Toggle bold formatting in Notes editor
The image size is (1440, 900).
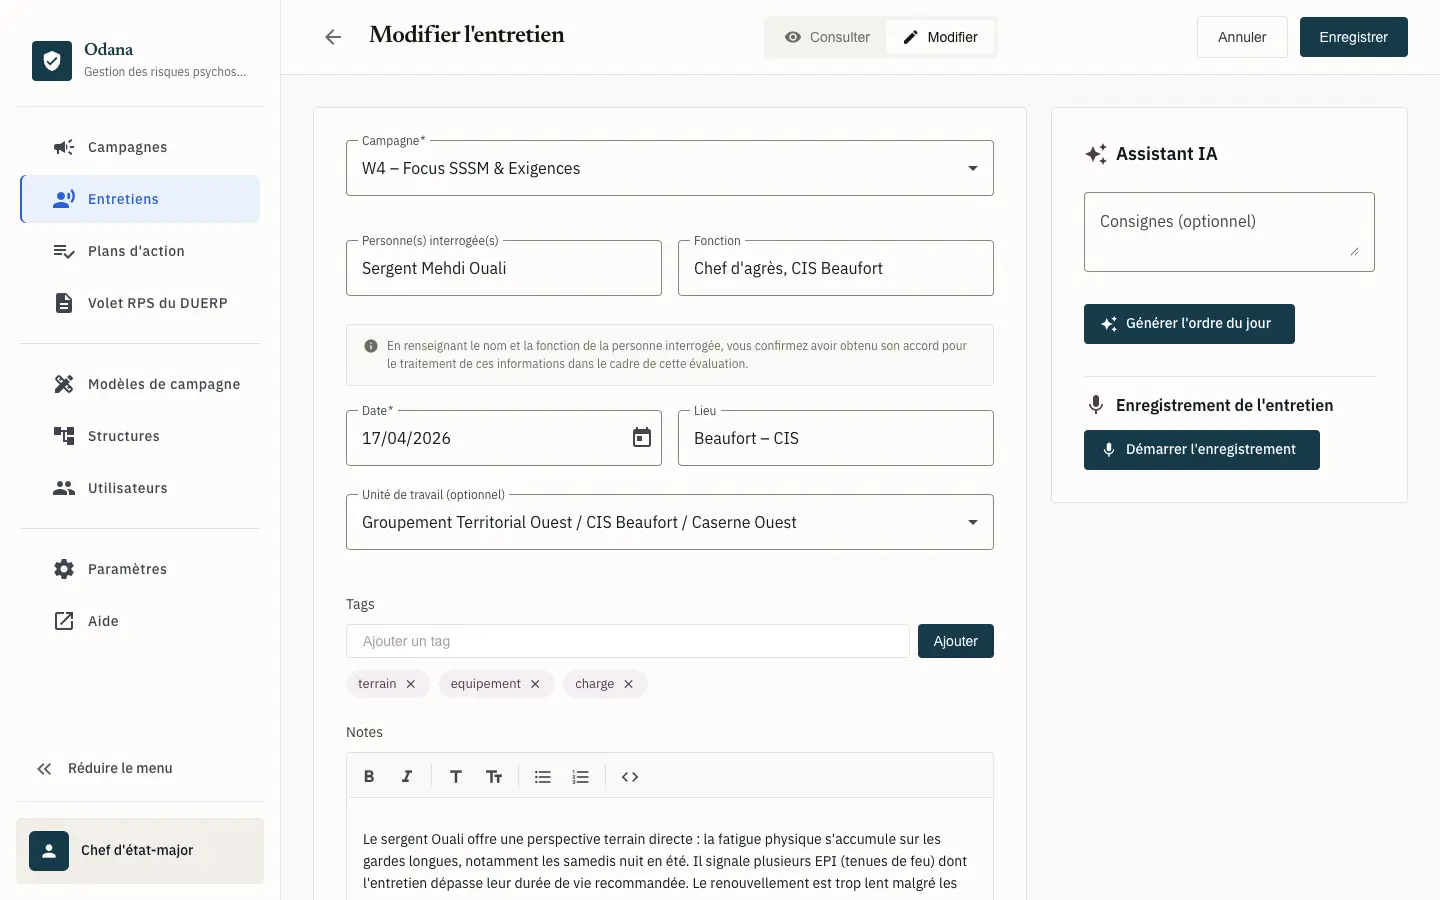coord(369,777)
